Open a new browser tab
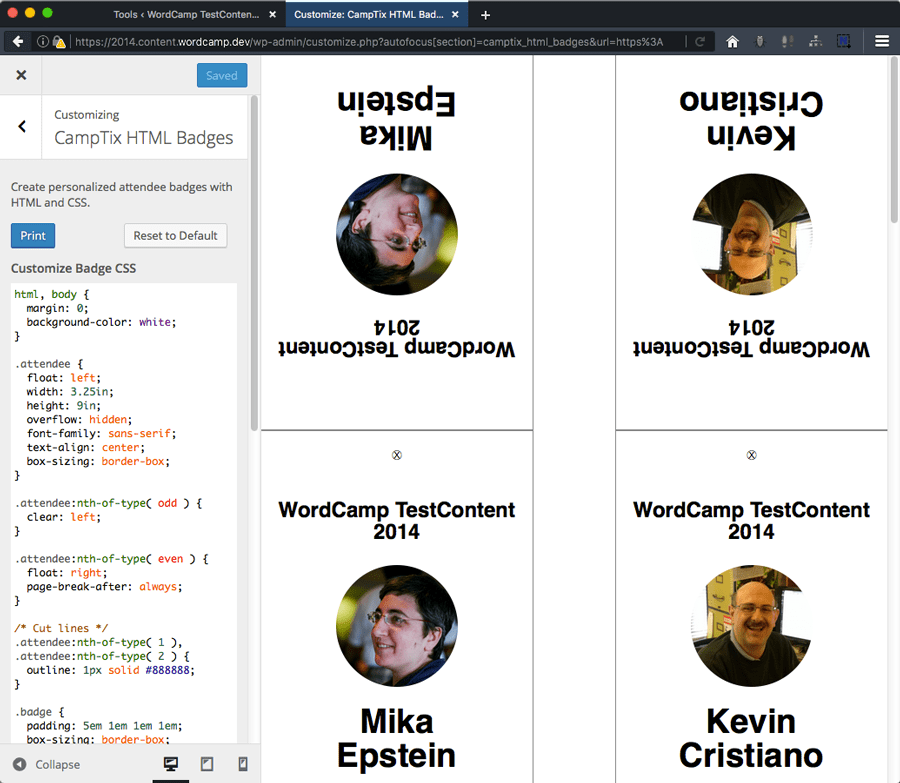The image size is (900, 783). pyautogui.click(x=485, y=15)
